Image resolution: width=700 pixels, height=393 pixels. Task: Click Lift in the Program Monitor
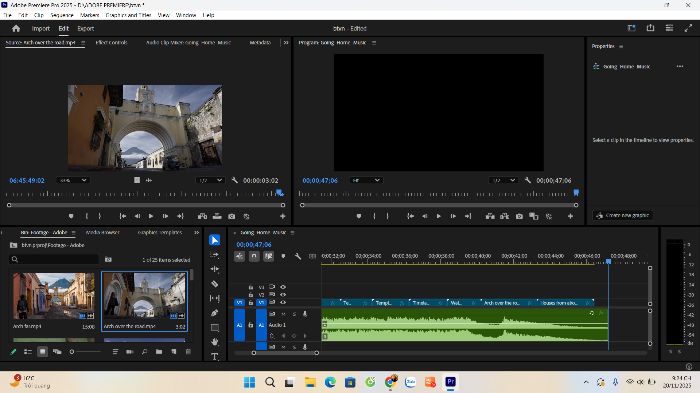click(490, 216)
